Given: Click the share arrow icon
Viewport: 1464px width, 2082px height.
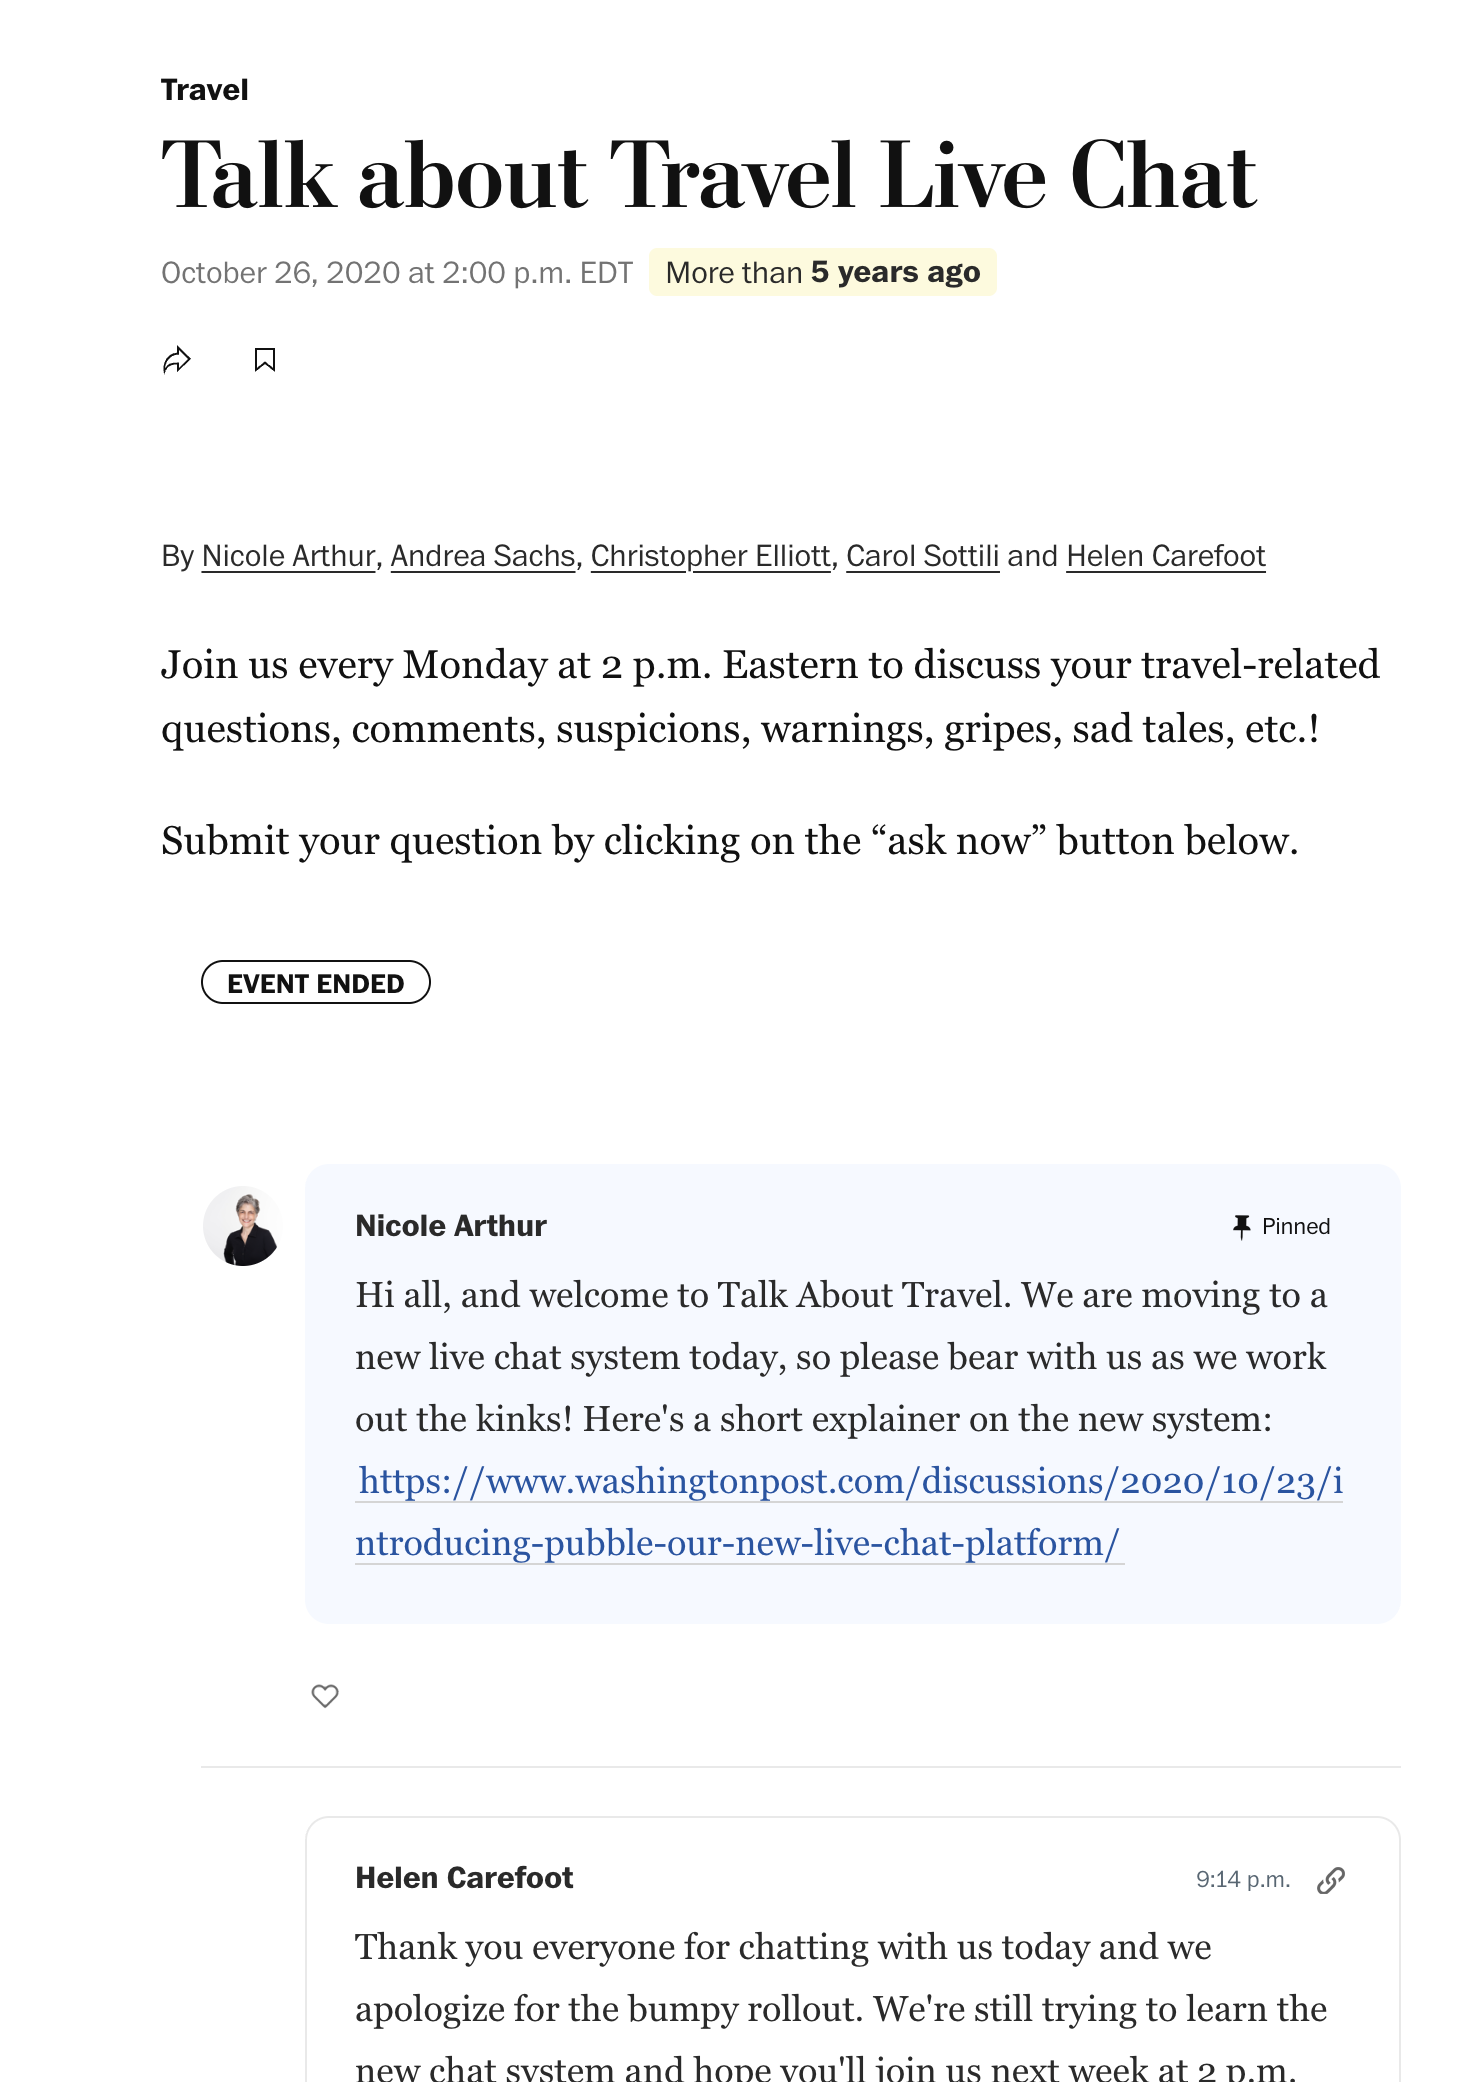Looking at the screenshot, I should (x=177, y=360).
